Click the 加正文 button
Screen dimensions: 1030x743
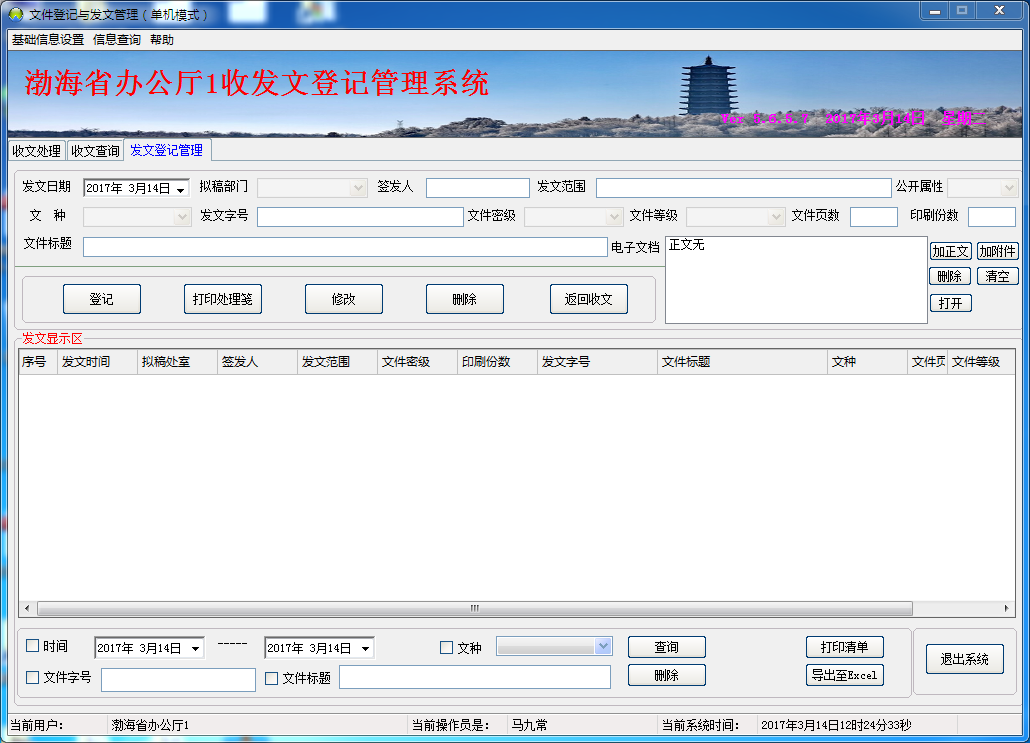tap(950, 251)
